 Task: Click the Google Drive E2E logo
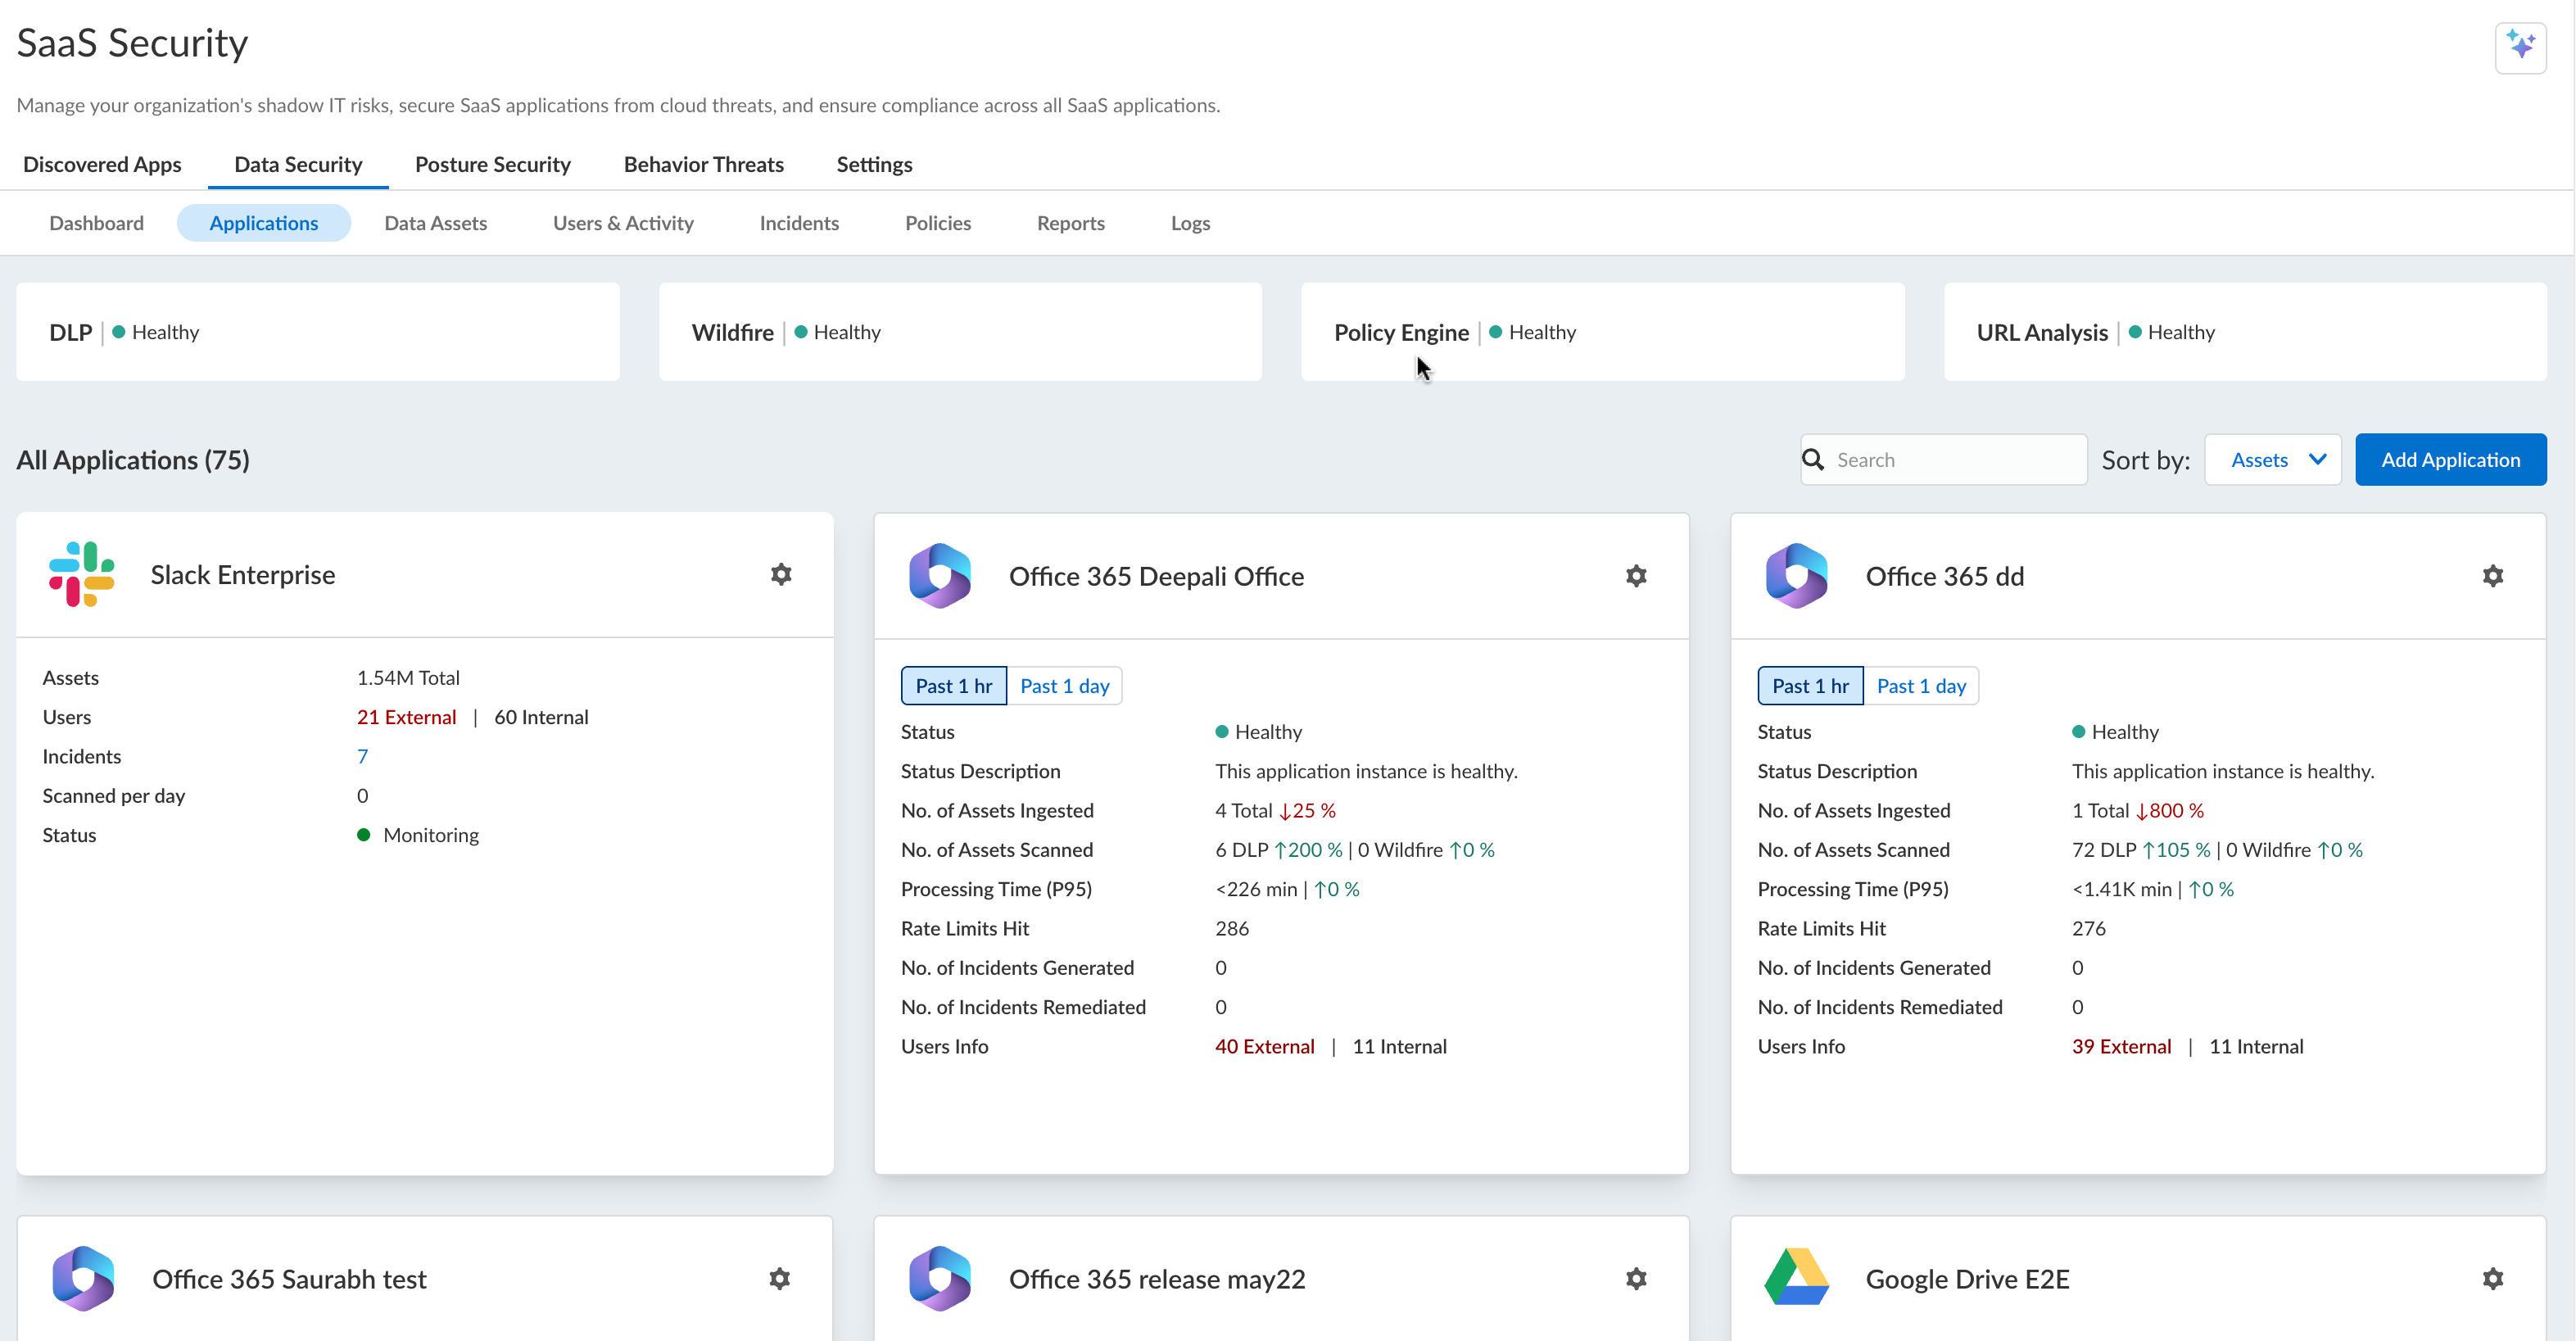[x=1796, y=1278]
